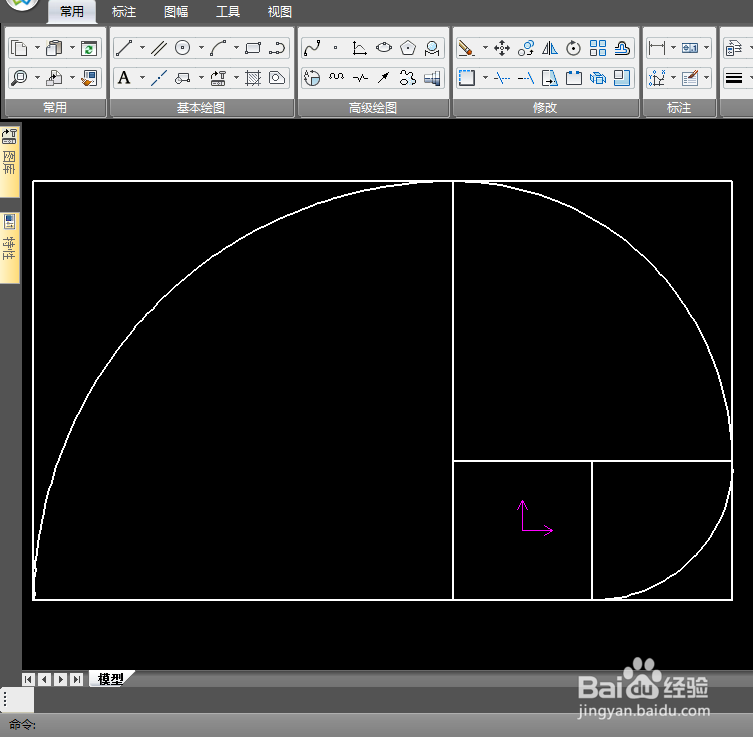The width and height of the screenshot is (753, 737).
Task: Select the Linear dimension tool
Action: 656,48
